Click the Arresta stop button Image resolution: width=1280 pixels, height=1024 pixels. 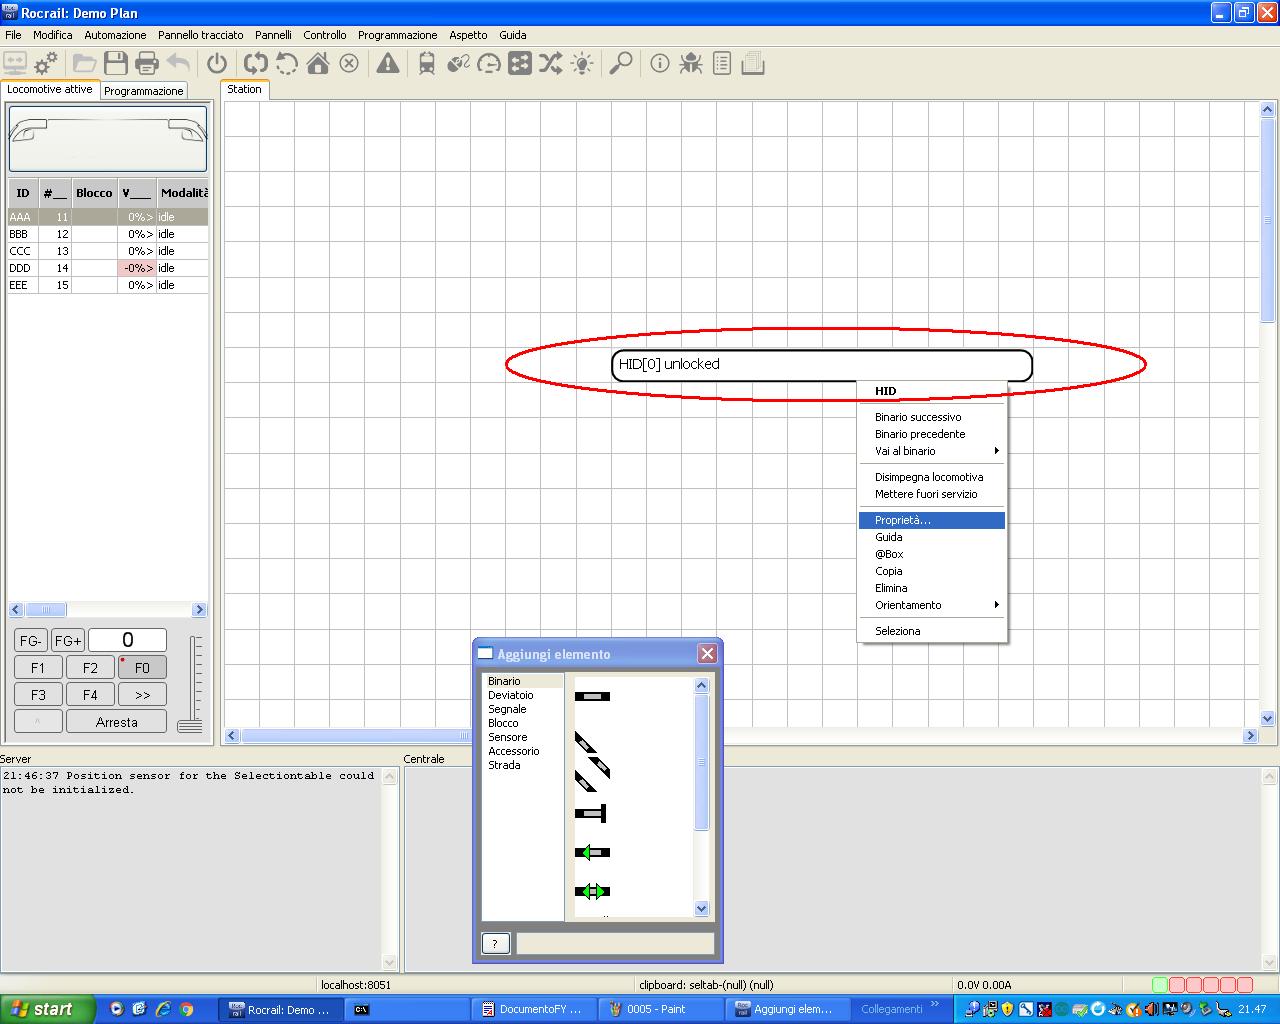pyautogui.click(x=116, y=722)
